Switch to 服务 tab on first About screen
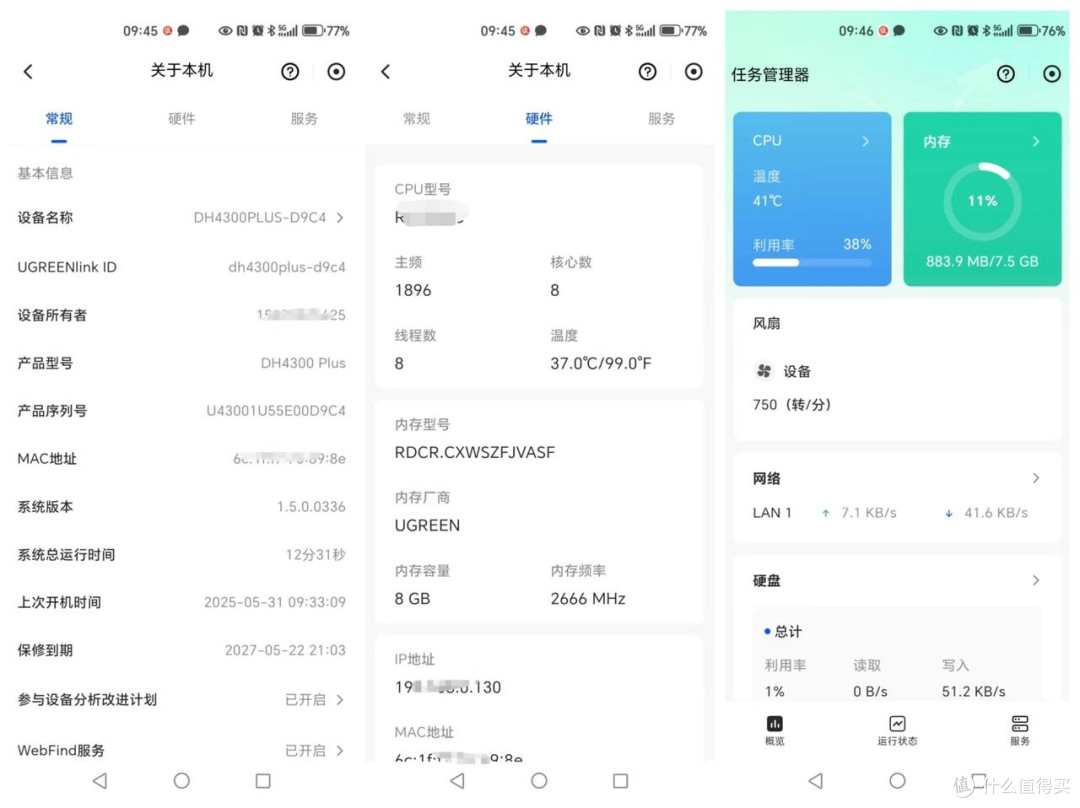 coord(304,118)
